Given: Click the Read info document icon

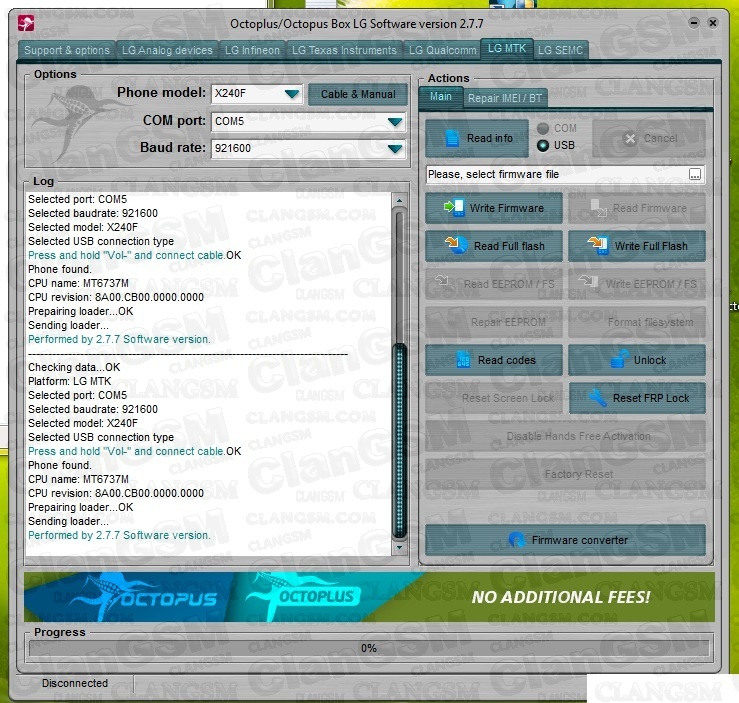Looking at the screenshot, I should coord(452,138).
